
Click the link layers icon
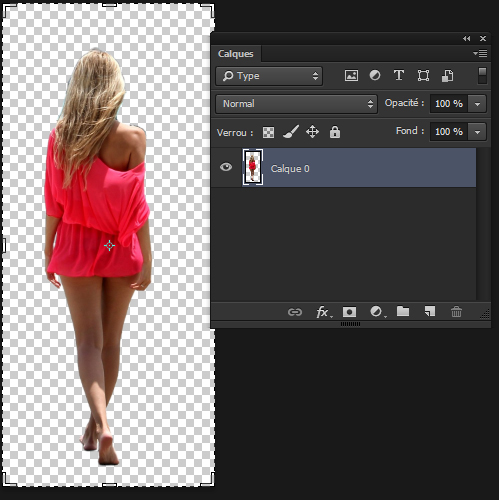295,312
